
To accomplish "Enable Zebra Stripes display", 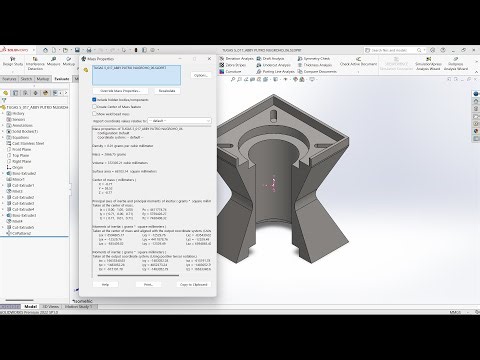I will [233, 65].
